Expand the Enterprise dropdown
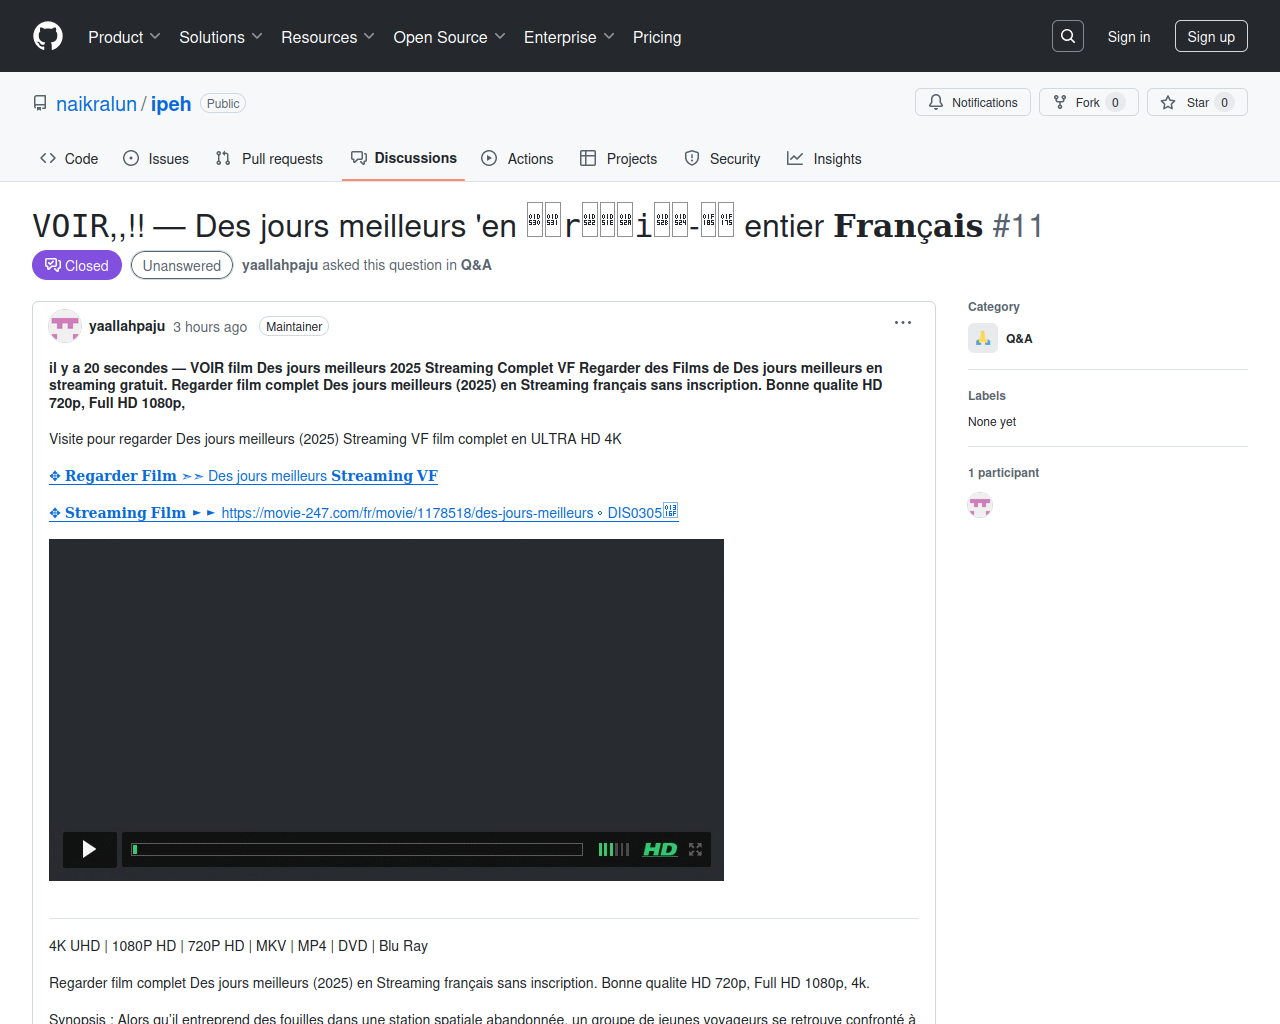The width and height of the screenshot is (1280, 1024). pyautogui.click(x=569, y=37)
